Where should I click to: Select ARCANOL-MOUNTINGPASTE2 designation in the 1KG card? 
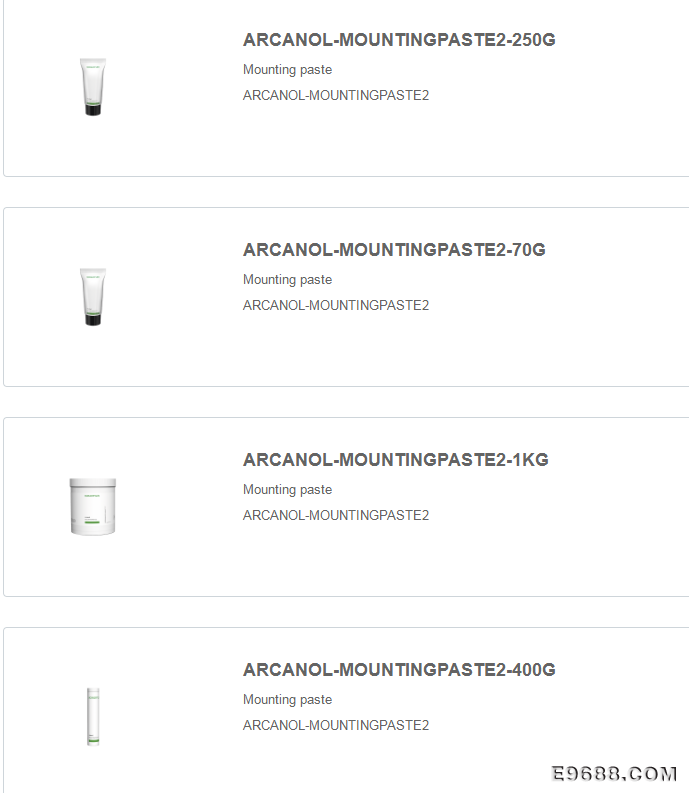(336, 515)
